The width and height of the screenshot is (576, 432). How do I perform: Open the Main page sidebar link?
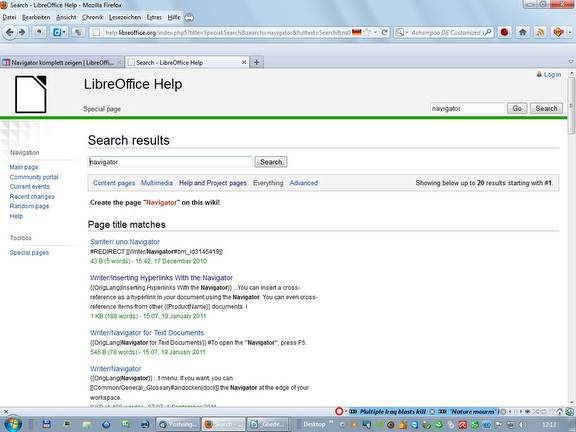24,167
